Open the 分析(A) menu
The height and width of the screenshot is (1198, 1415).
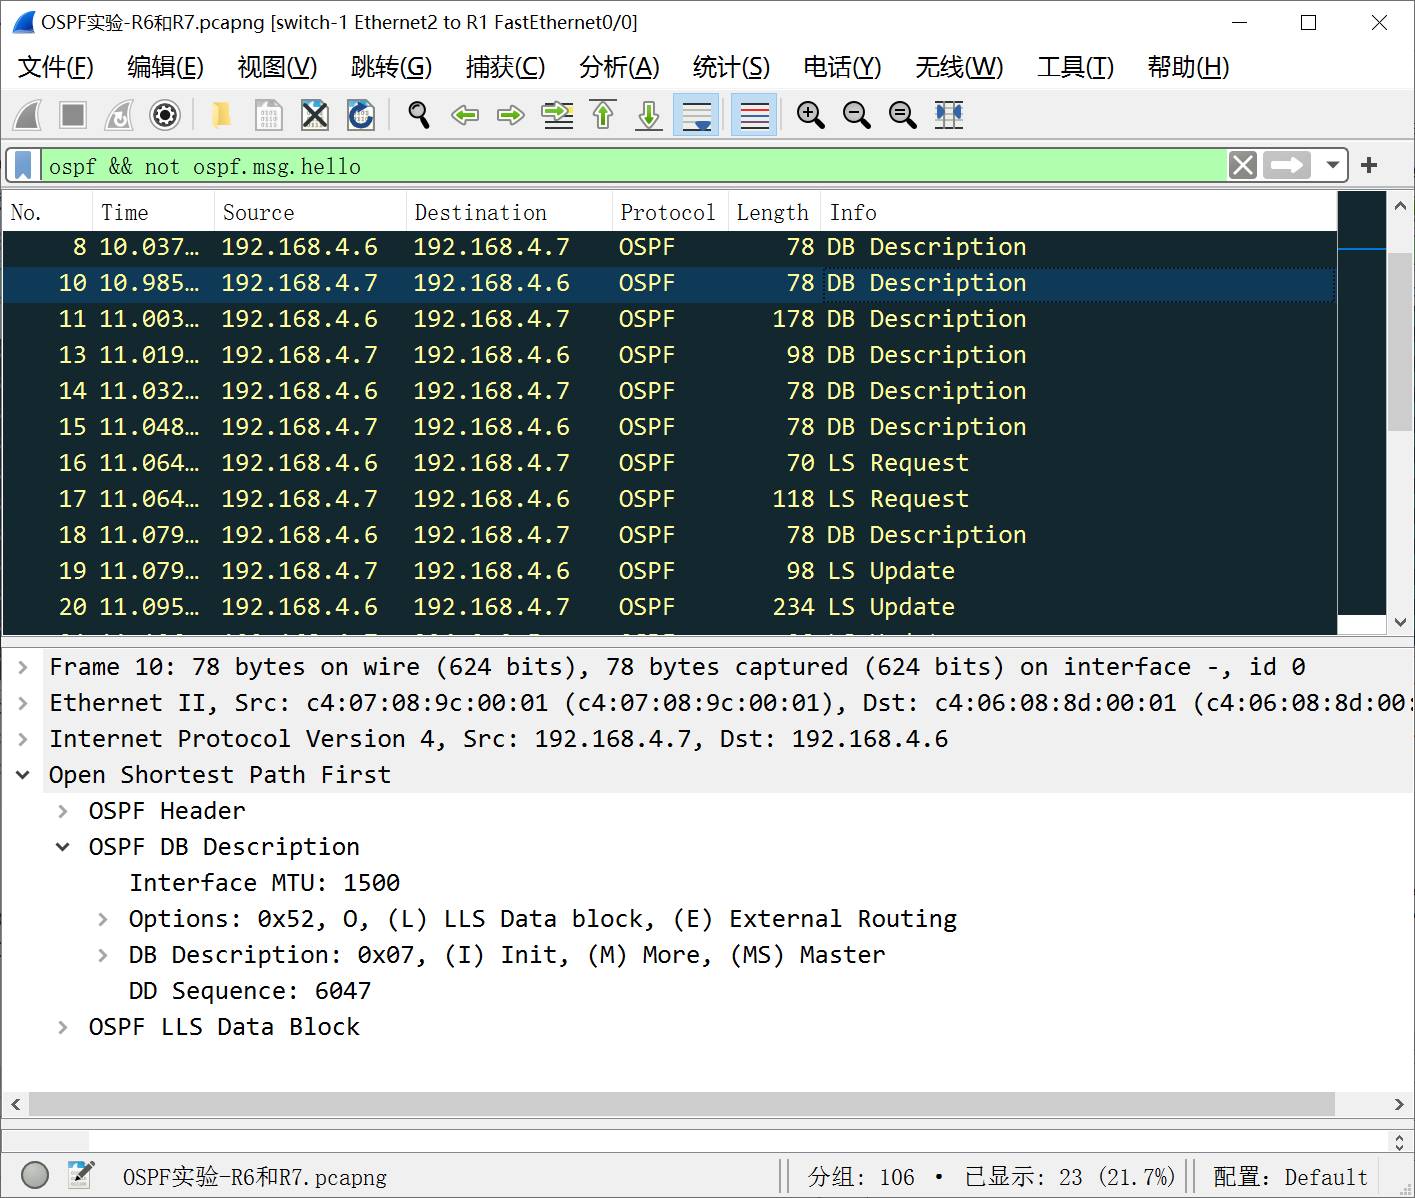click(x=619, y=67)
